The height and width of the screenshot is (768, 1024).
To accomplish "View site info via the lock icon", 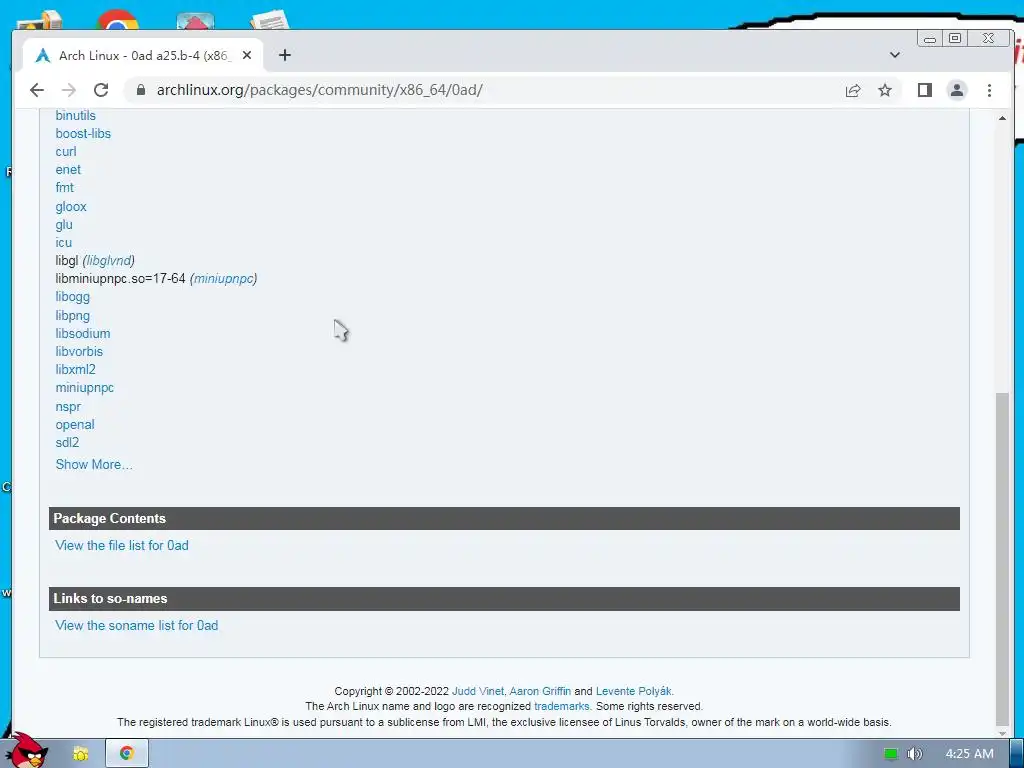I will pyautogui.click(x=140, y=90).
